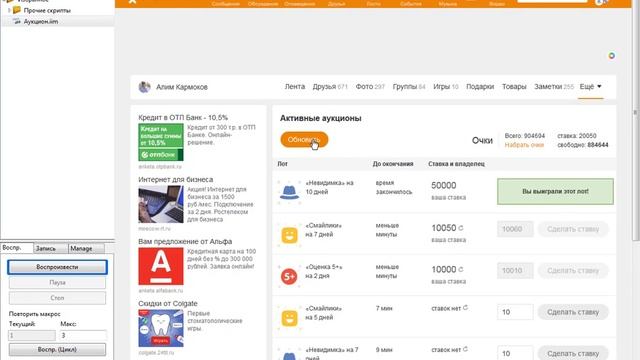640x360 pixels.
Task: Click the refresh icon next to bid 10050
Action: (461, 228)
